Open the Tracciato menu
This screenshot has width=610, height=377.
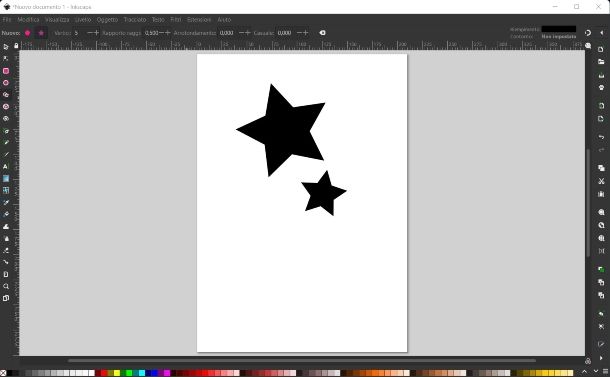135,19
